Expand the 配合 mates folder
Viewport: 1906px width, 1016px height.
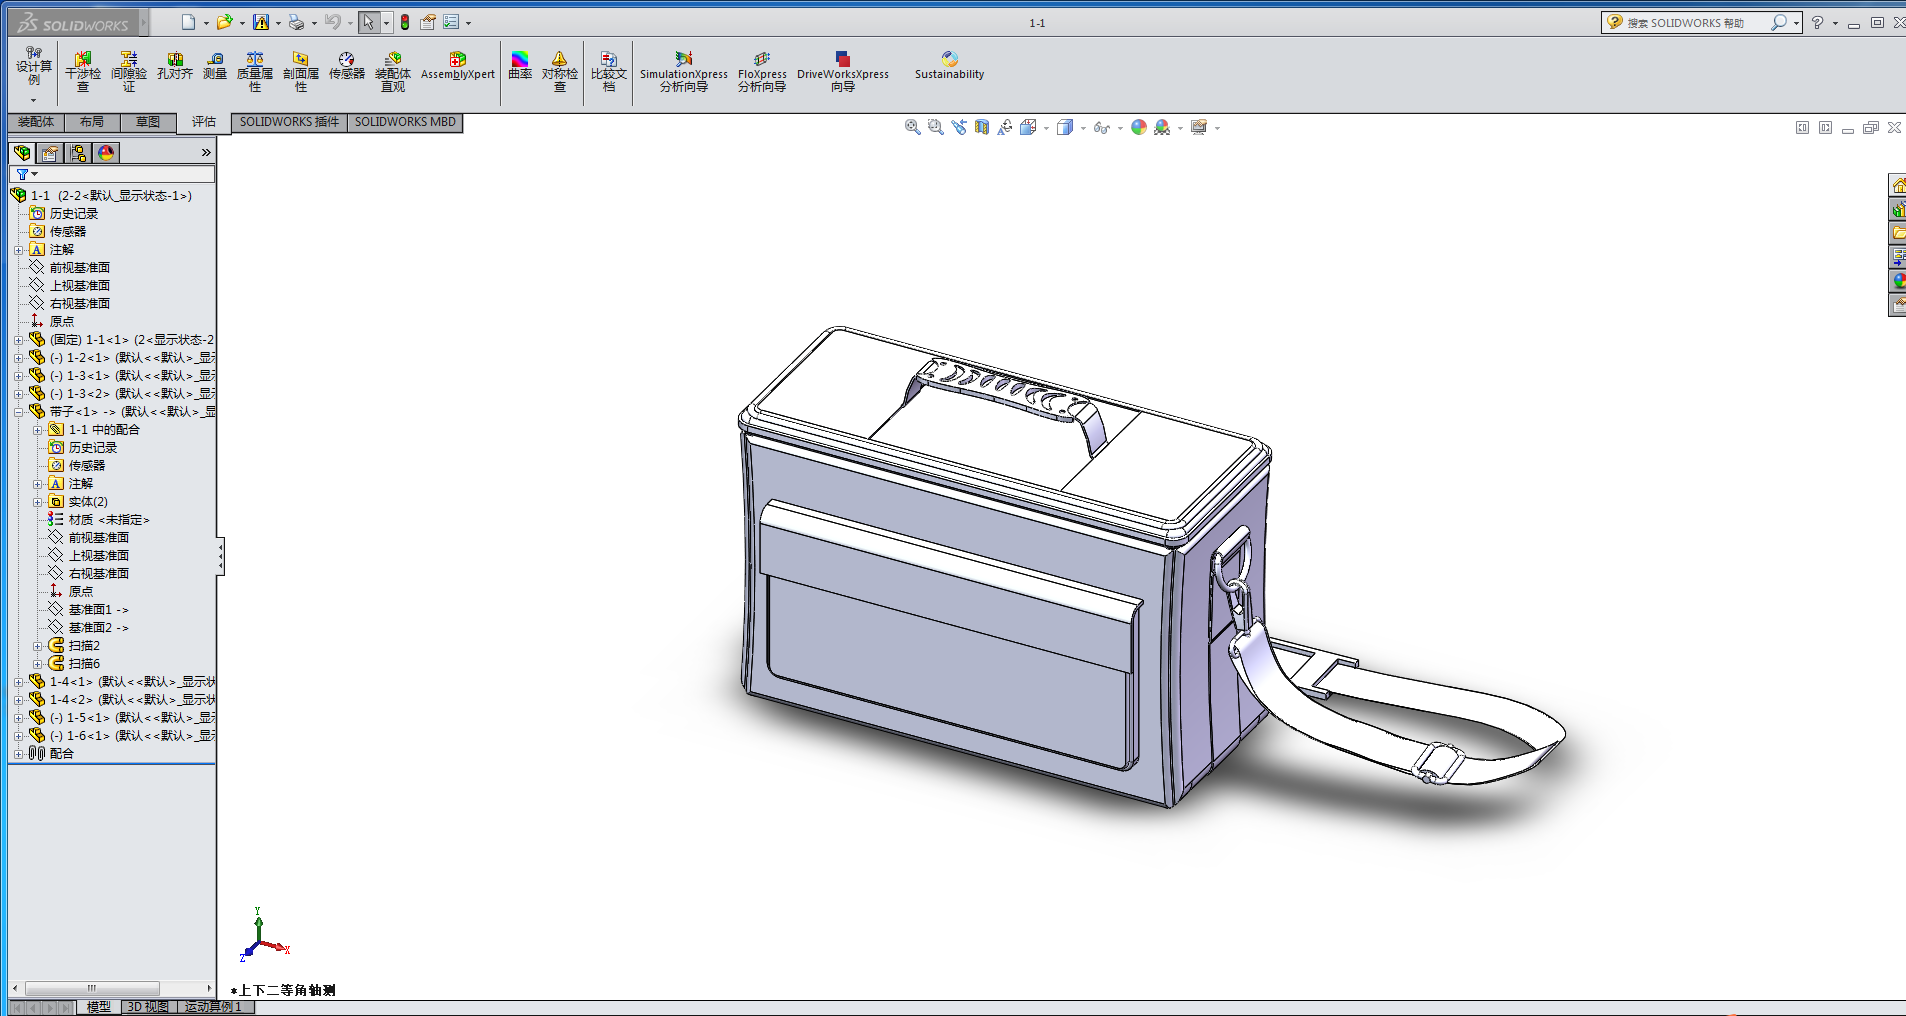19,754
